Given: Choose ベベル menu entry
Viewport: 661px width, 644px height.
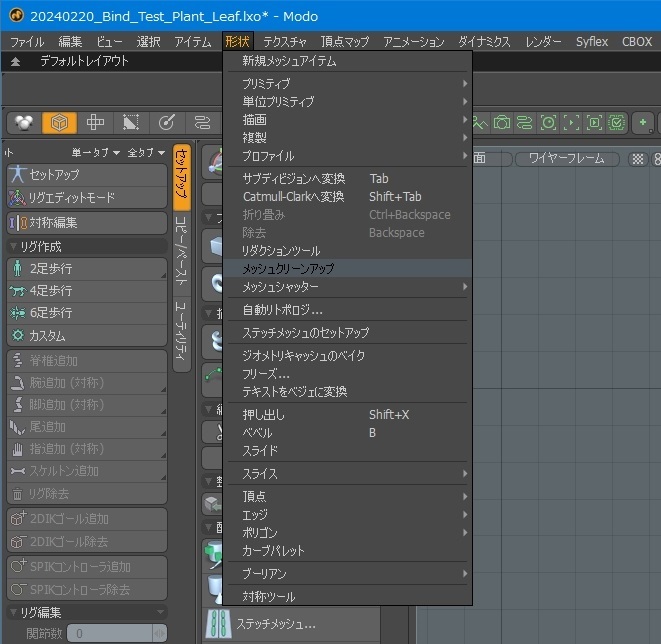Looking at the screenshot, I should tap(347, 433).
